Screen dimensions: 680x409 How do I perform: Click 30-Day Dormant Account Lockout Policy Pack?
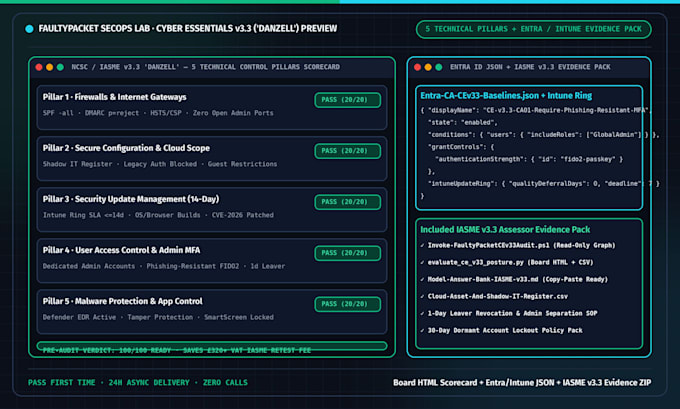501,330
